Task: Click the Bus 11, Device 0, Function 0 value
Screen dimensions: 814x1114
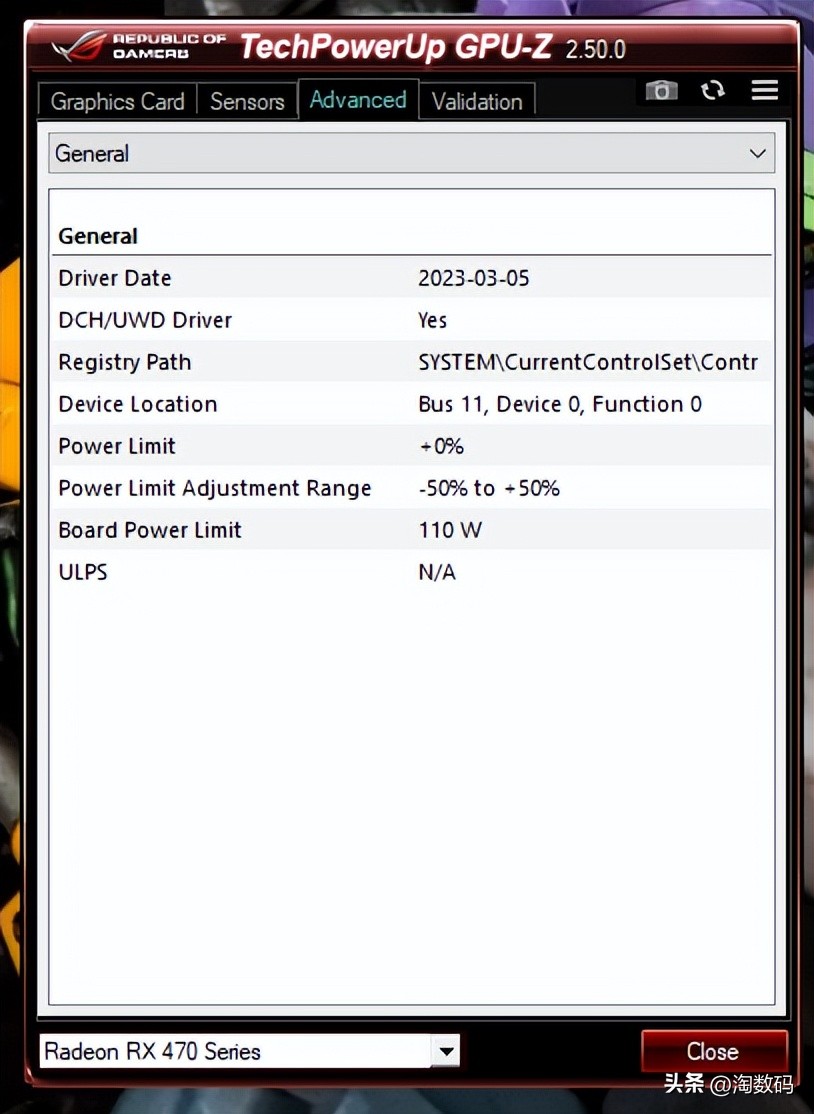Action: tap(560, 404)
